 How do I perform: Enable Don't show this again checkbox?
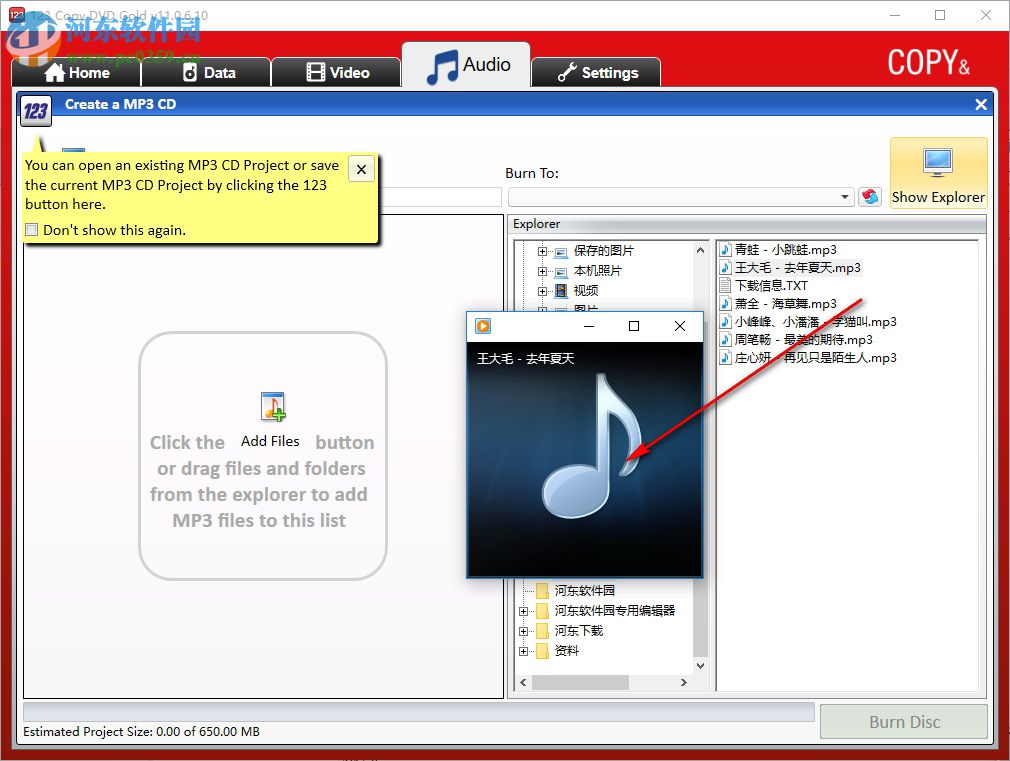click(32, 230)
